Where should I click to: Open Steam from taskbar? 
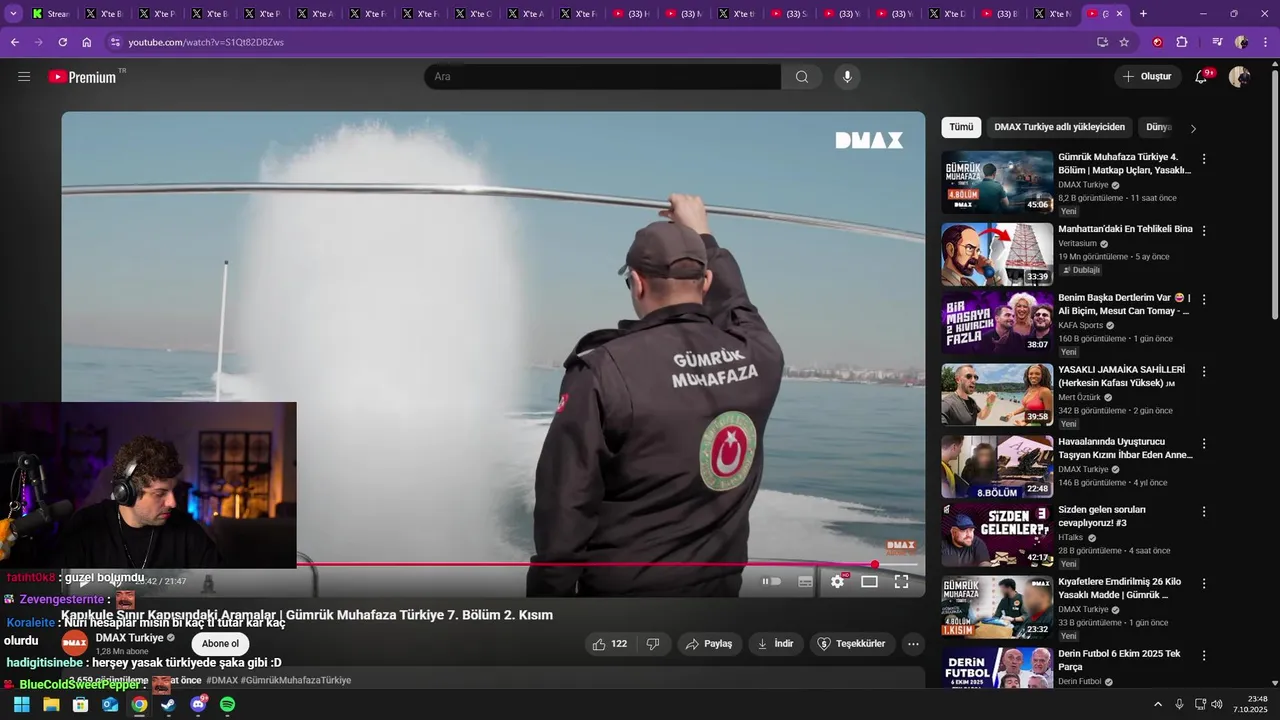tap(168, 705)
